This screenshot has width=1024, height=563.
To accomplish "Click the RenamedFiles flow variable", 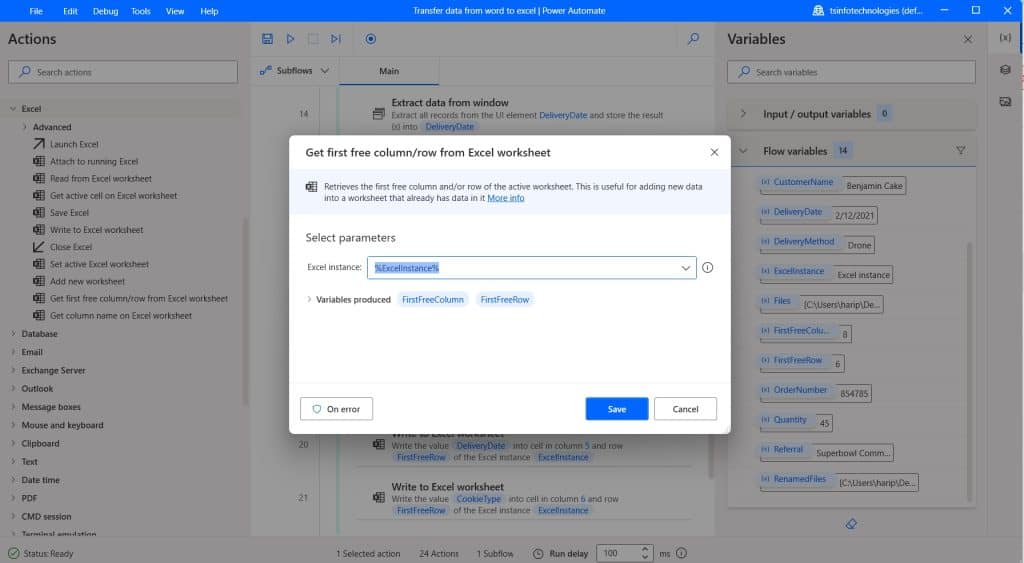I will pos(799,479).
